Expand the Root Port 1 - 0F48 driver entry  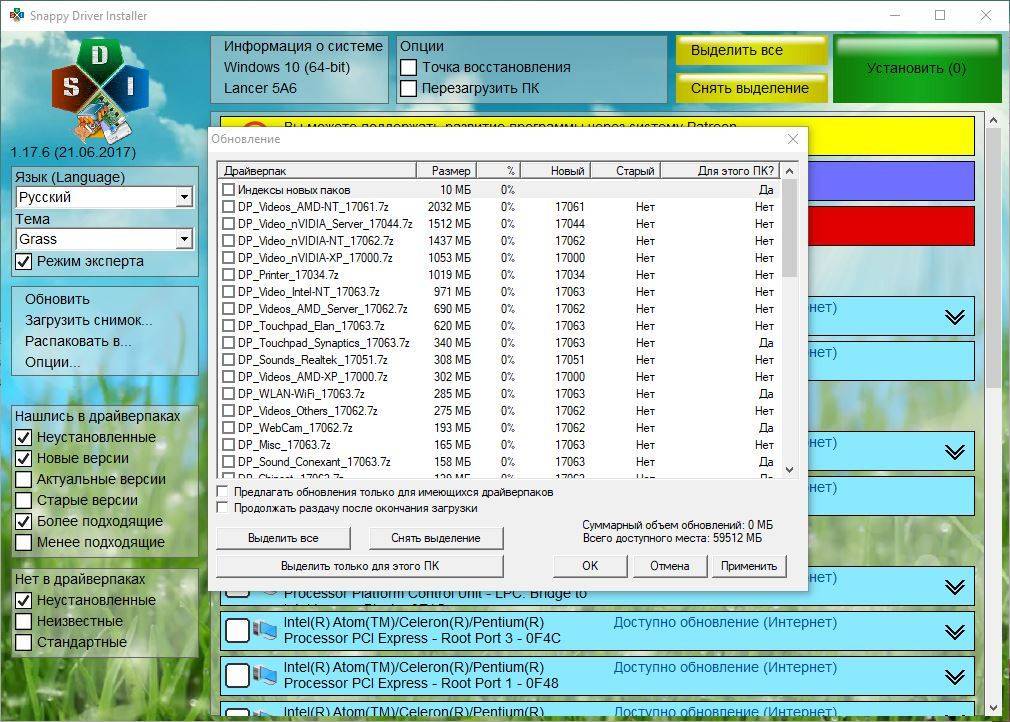[x=955, y=676]
